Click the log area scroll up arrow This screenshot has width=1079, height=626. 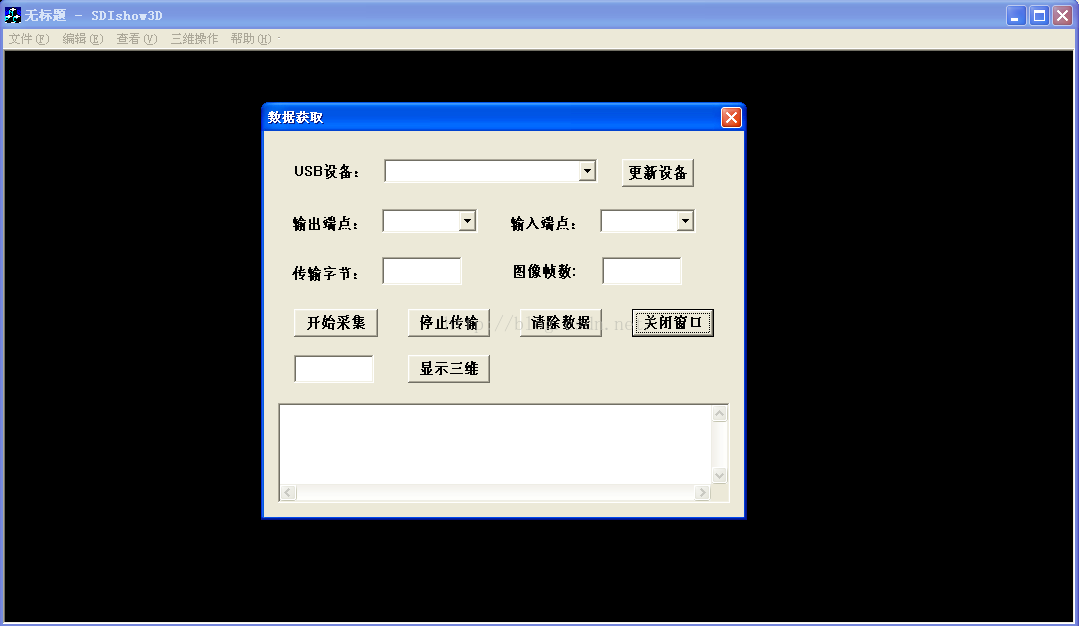click(x=720, y=413)
